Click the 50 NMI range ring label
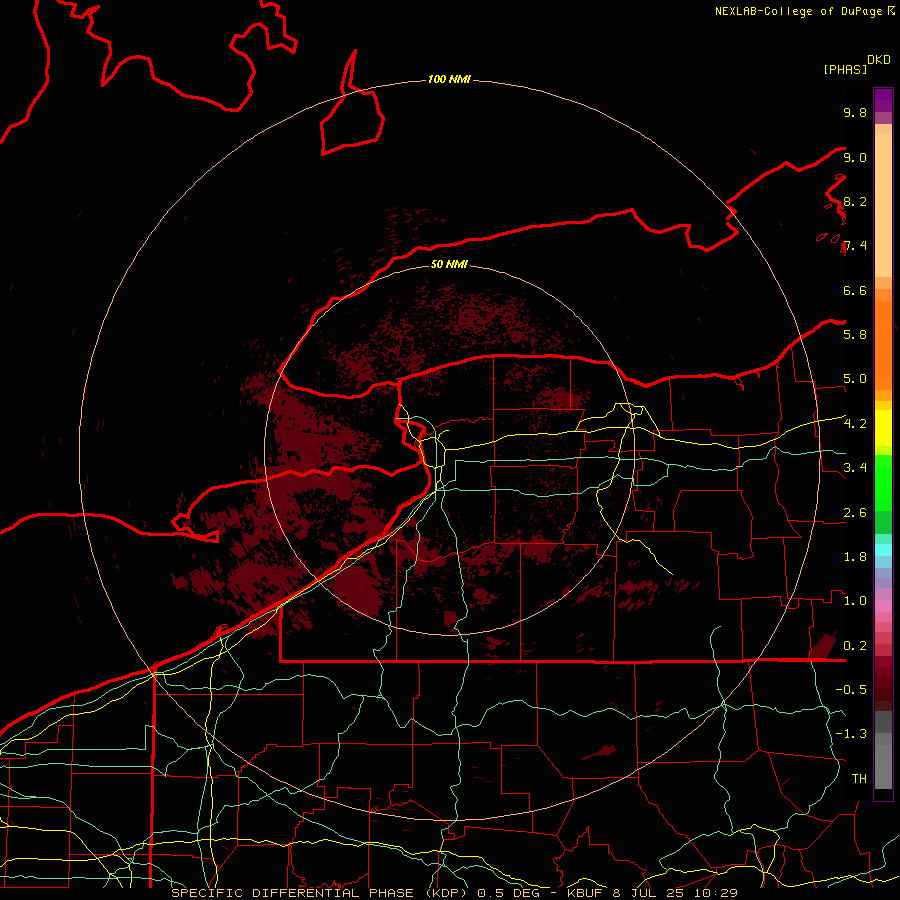Screen dimensions: 900x900 coord(449,264)
